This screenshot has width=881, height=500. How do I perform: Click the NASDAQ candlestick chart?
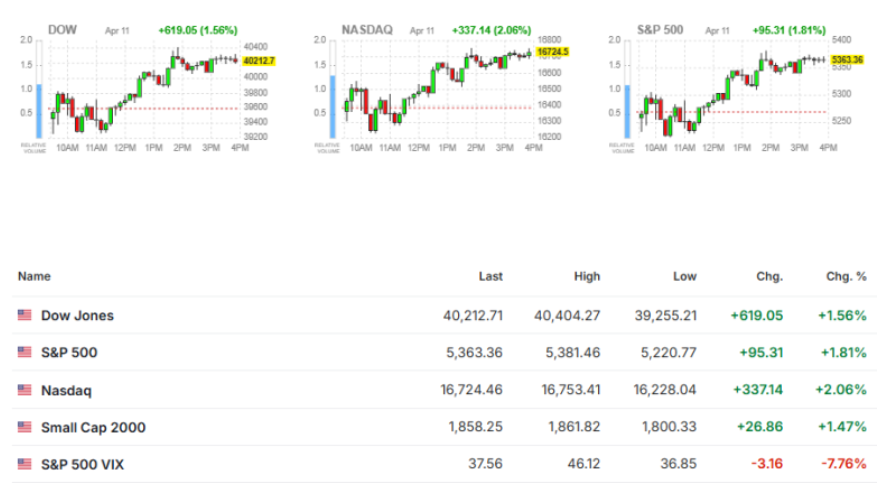tap(437, 90)
